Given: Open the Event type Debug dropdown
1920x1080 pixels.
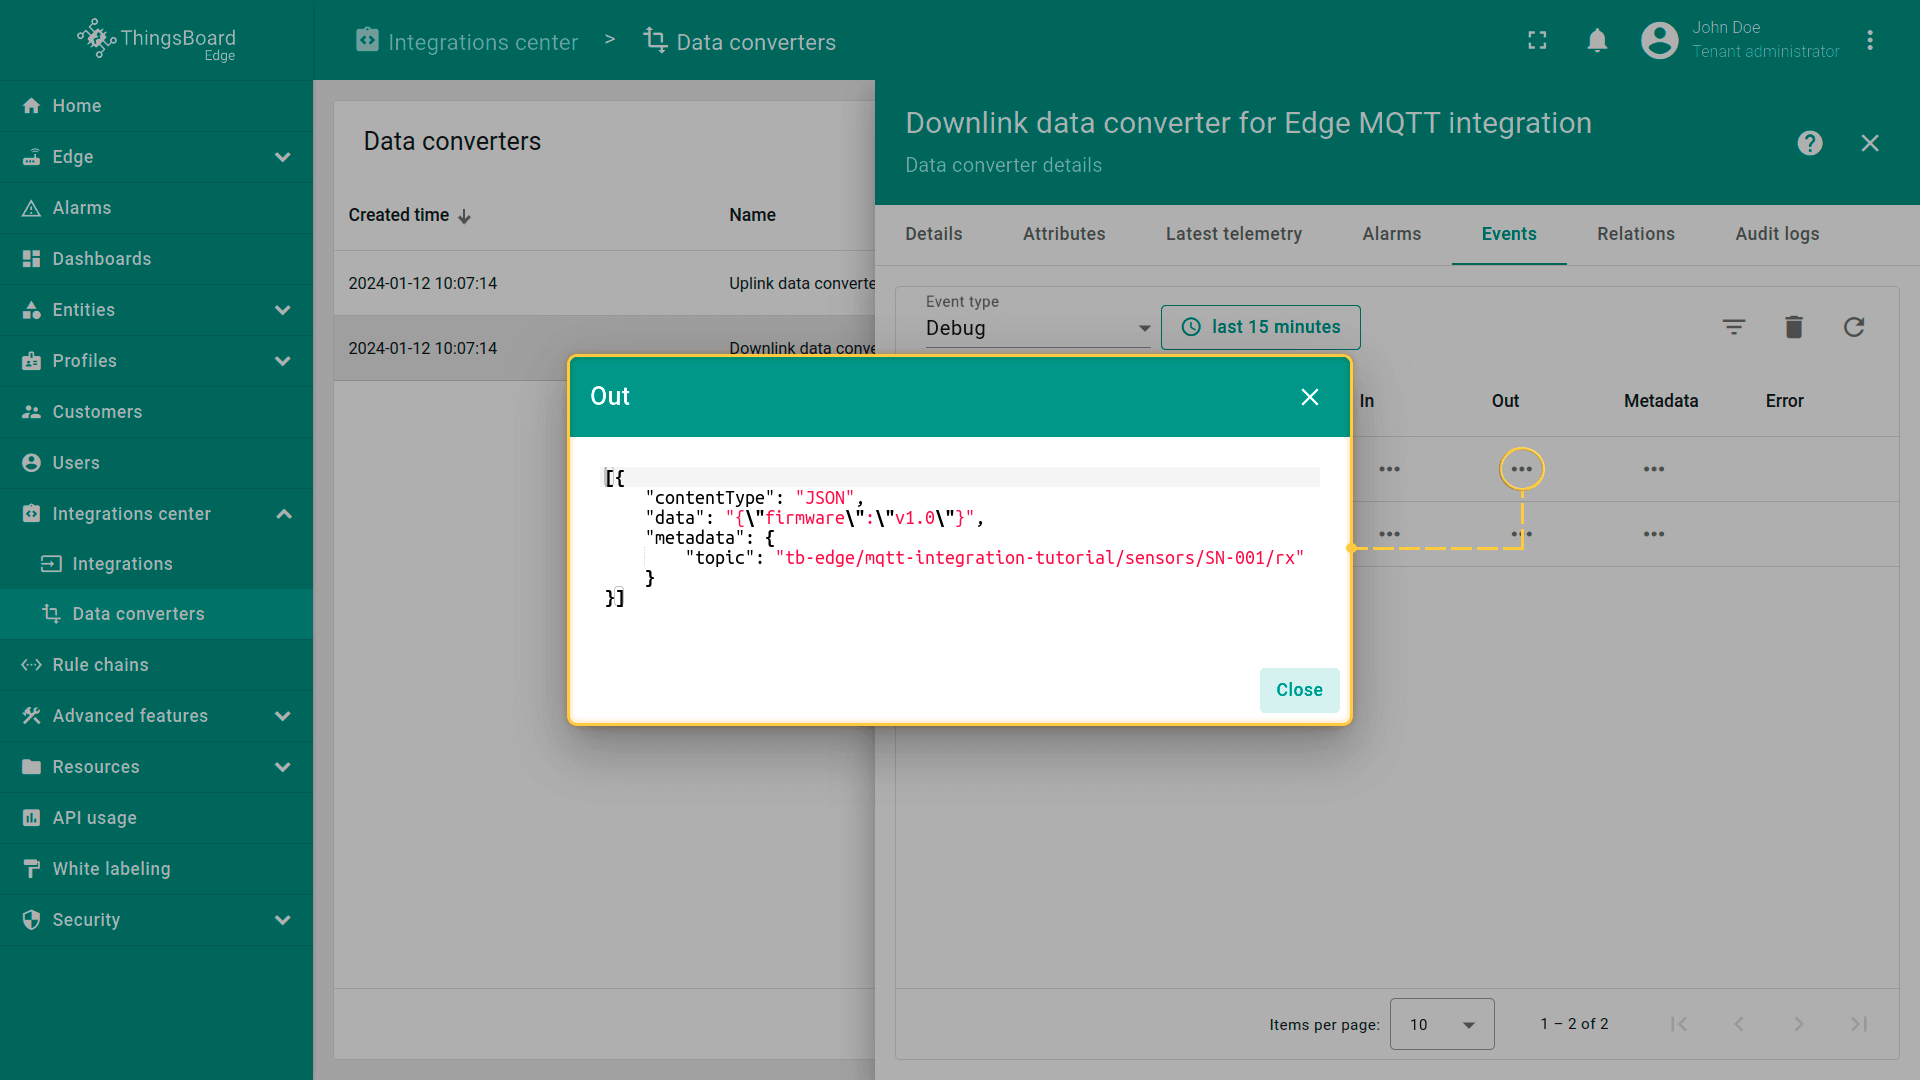Looking at the screenshot, I should click(1037, 328).
